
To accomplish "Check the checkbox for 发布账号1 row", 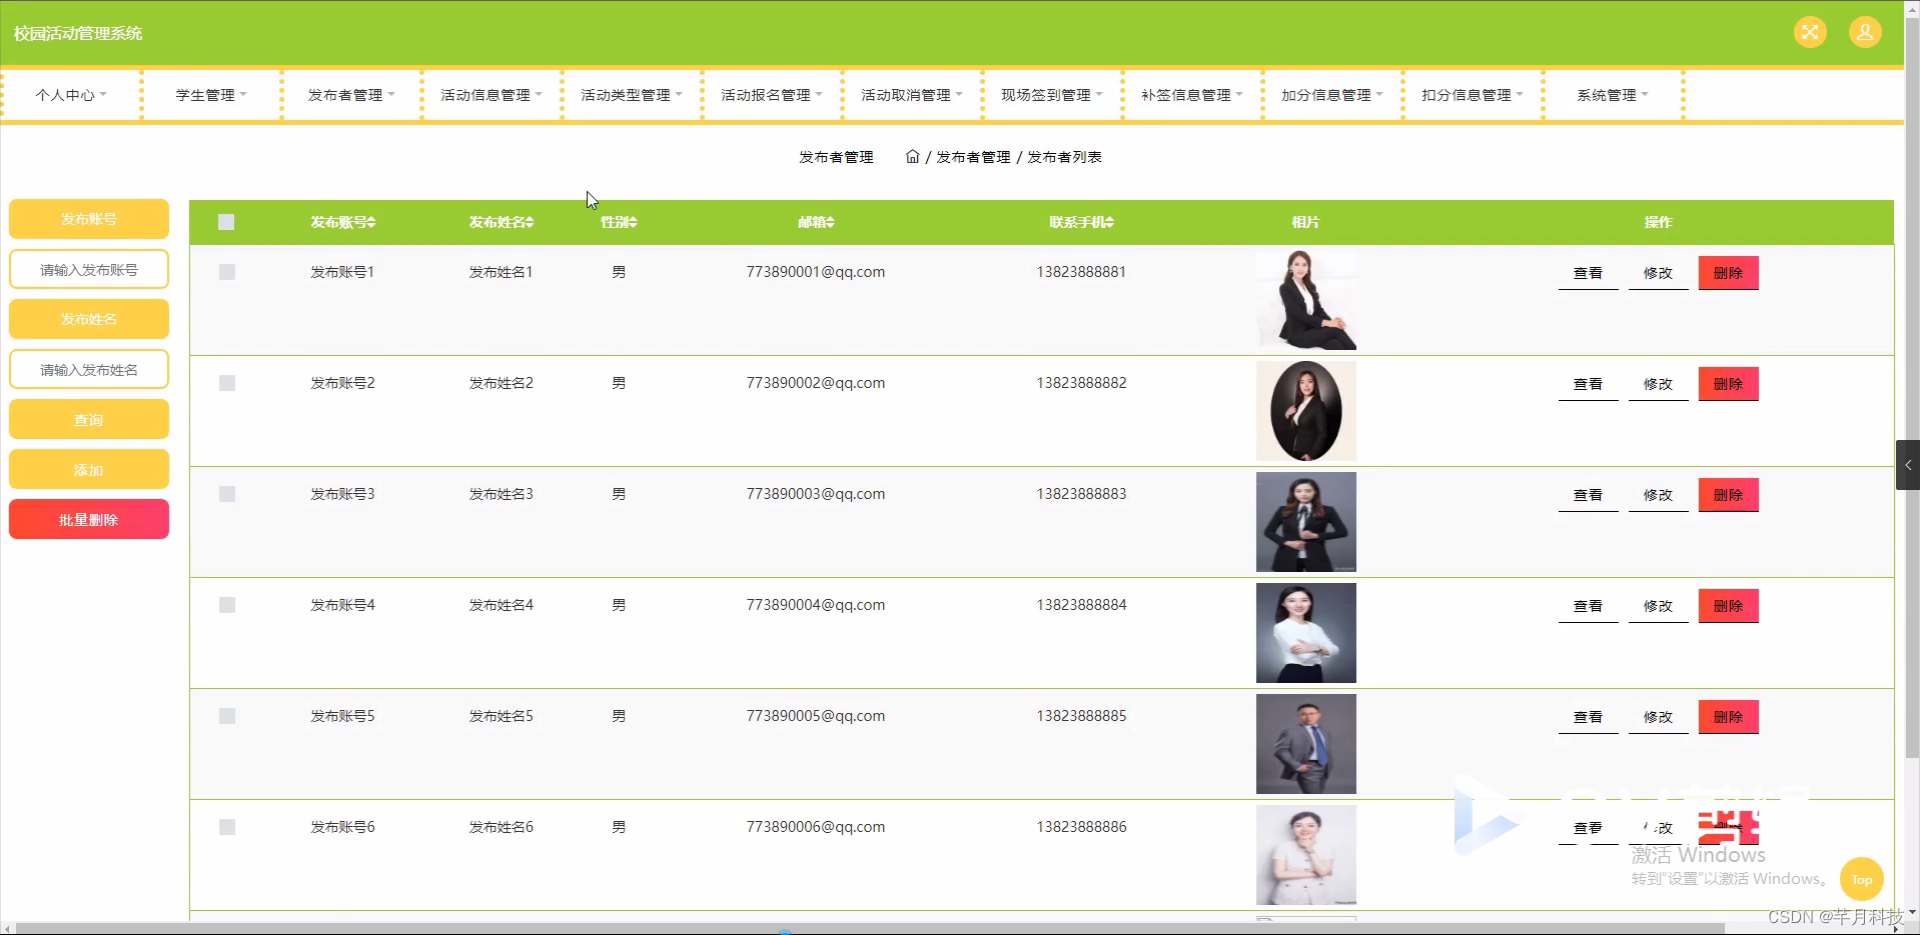I will pyautogui.click(x=227, y=271).
